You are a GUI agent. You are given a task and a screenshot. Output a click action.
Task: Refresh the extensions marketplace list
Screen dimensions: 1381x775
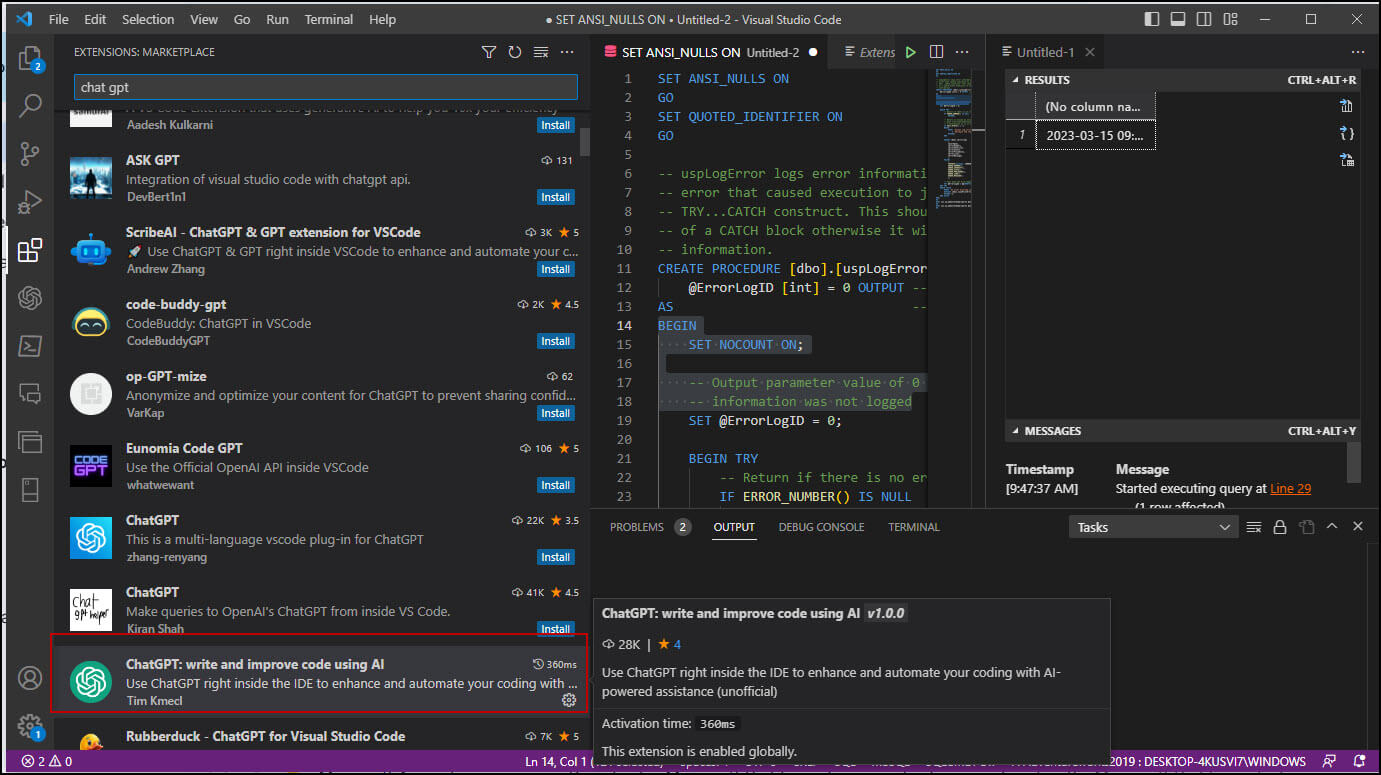[x=514, y=51]
